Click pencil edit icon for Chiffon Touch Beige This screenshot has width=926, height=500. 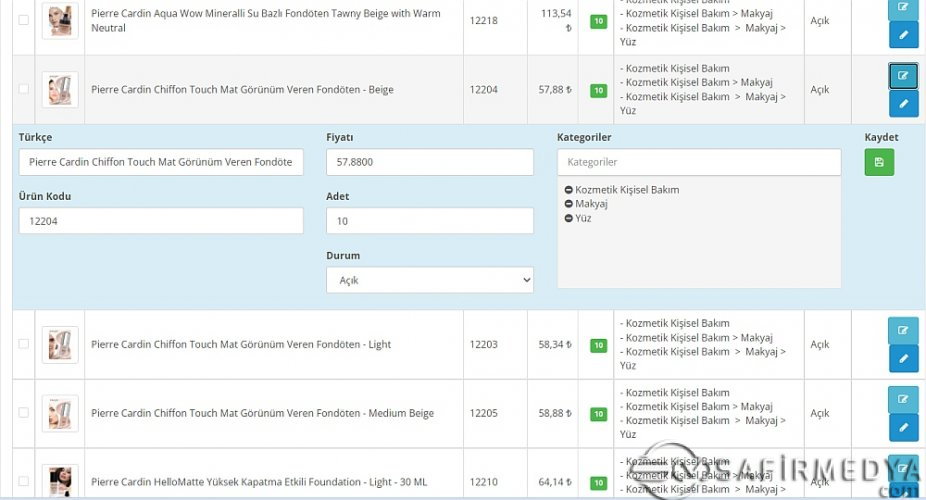(x=903, y=104)
